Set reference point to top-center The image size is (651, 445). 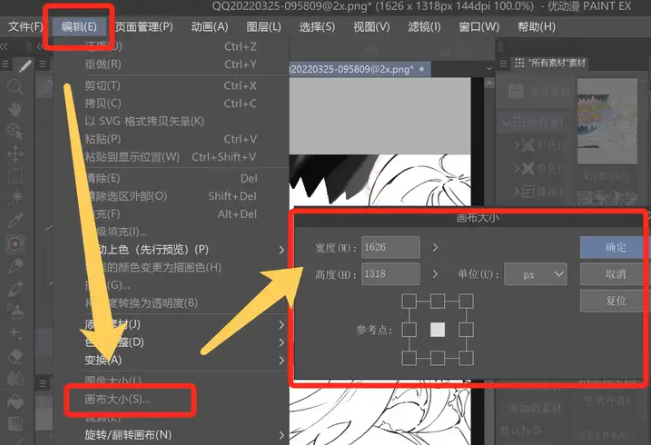click(x=437, y=301)
